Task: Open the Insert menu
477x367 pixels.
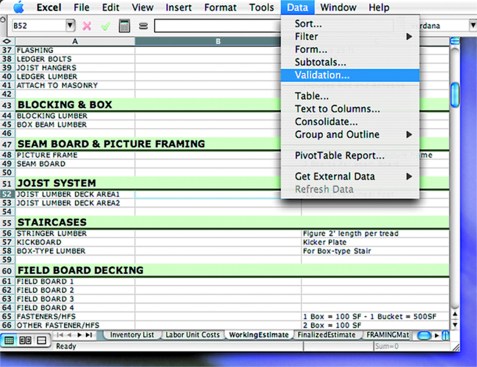Action: (x=178, y=7)
